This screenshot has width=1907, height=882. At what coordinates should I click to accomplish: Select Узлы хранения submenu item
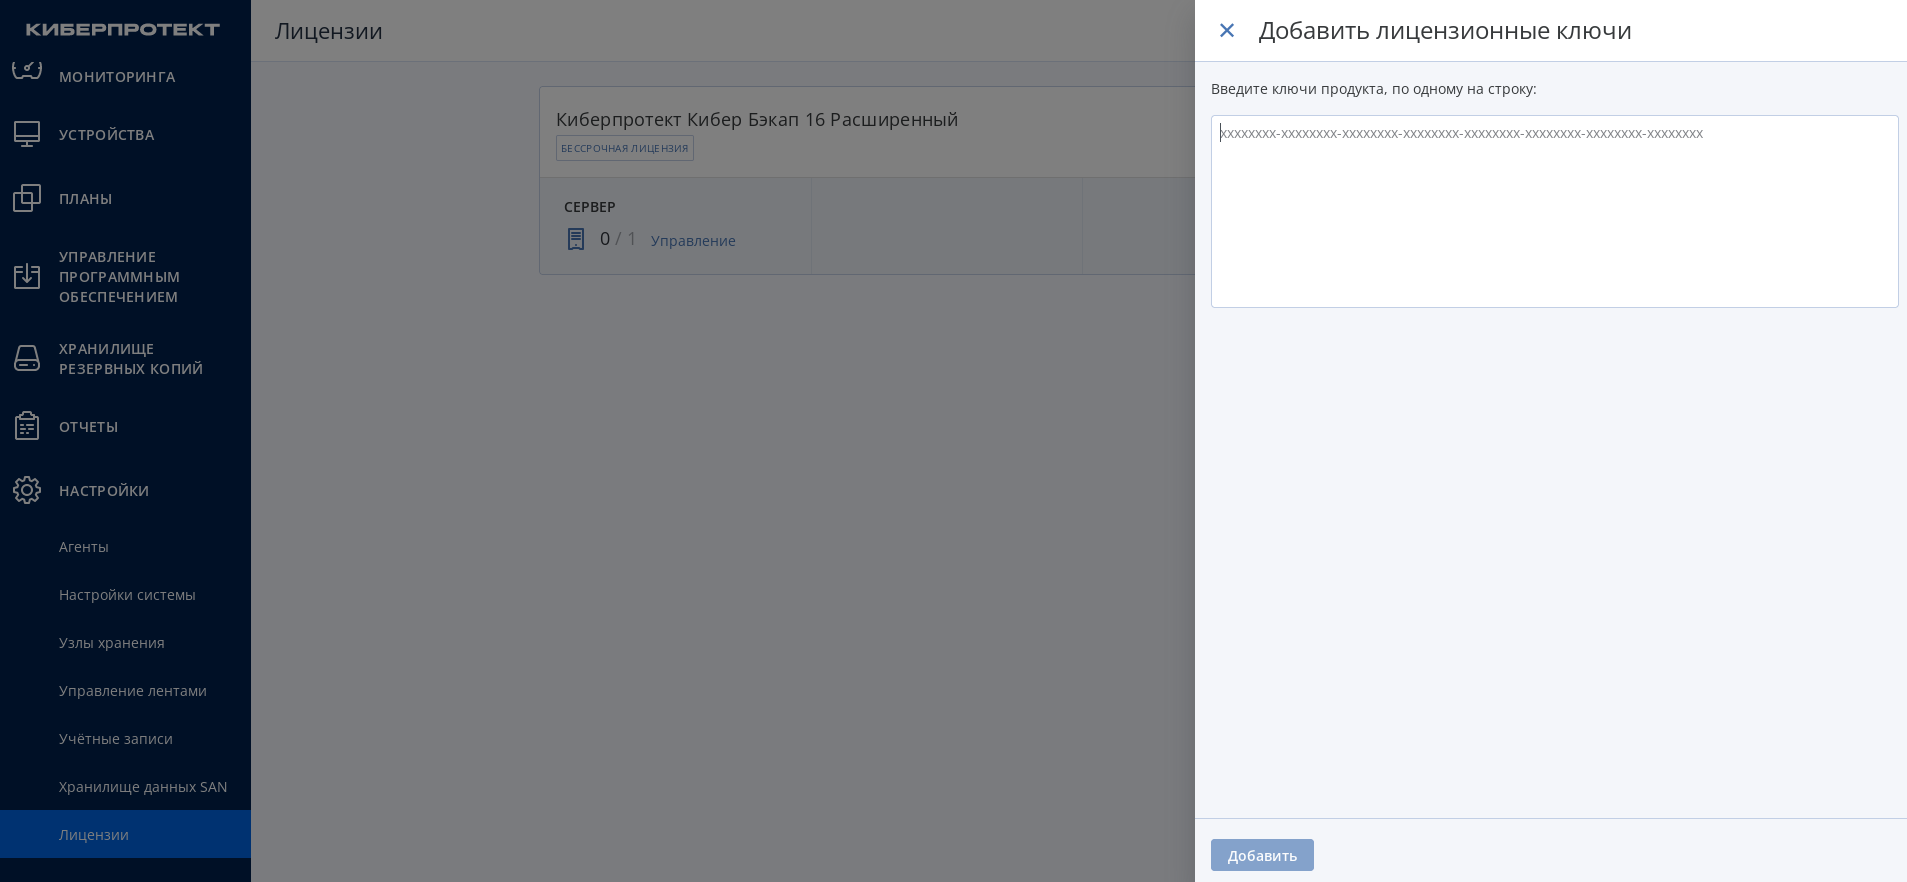pos(125,643)
